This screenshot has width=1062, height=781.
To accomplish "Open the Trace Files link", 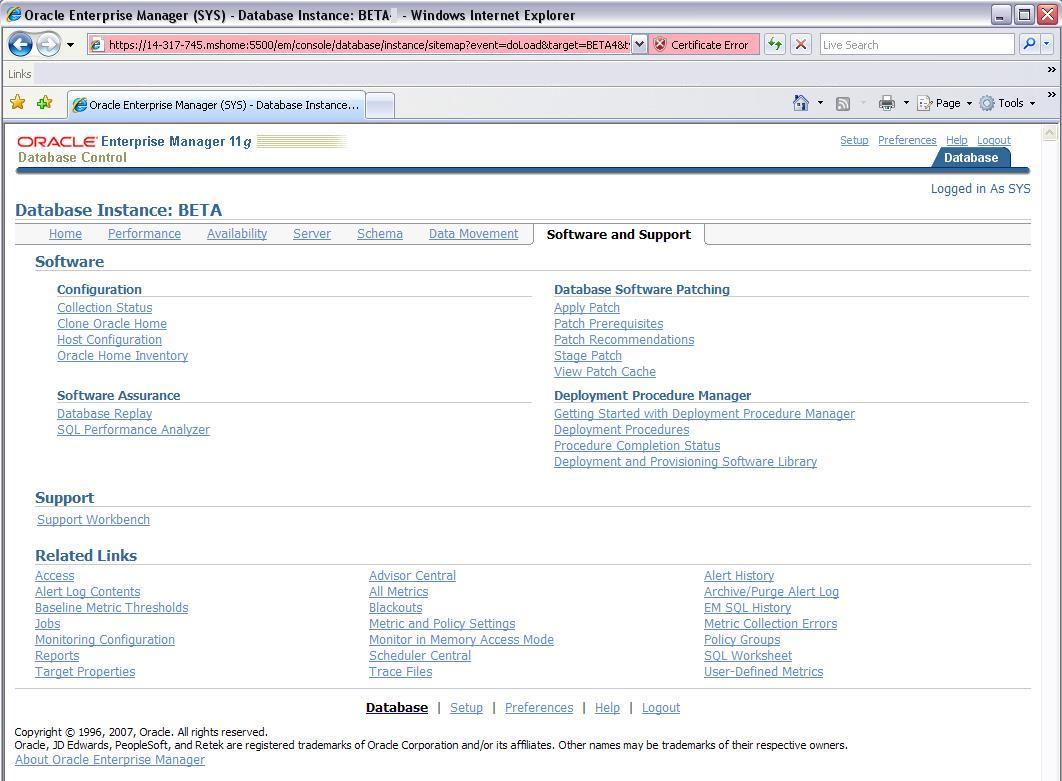I will pyautogui.click(x=400, y=672).
